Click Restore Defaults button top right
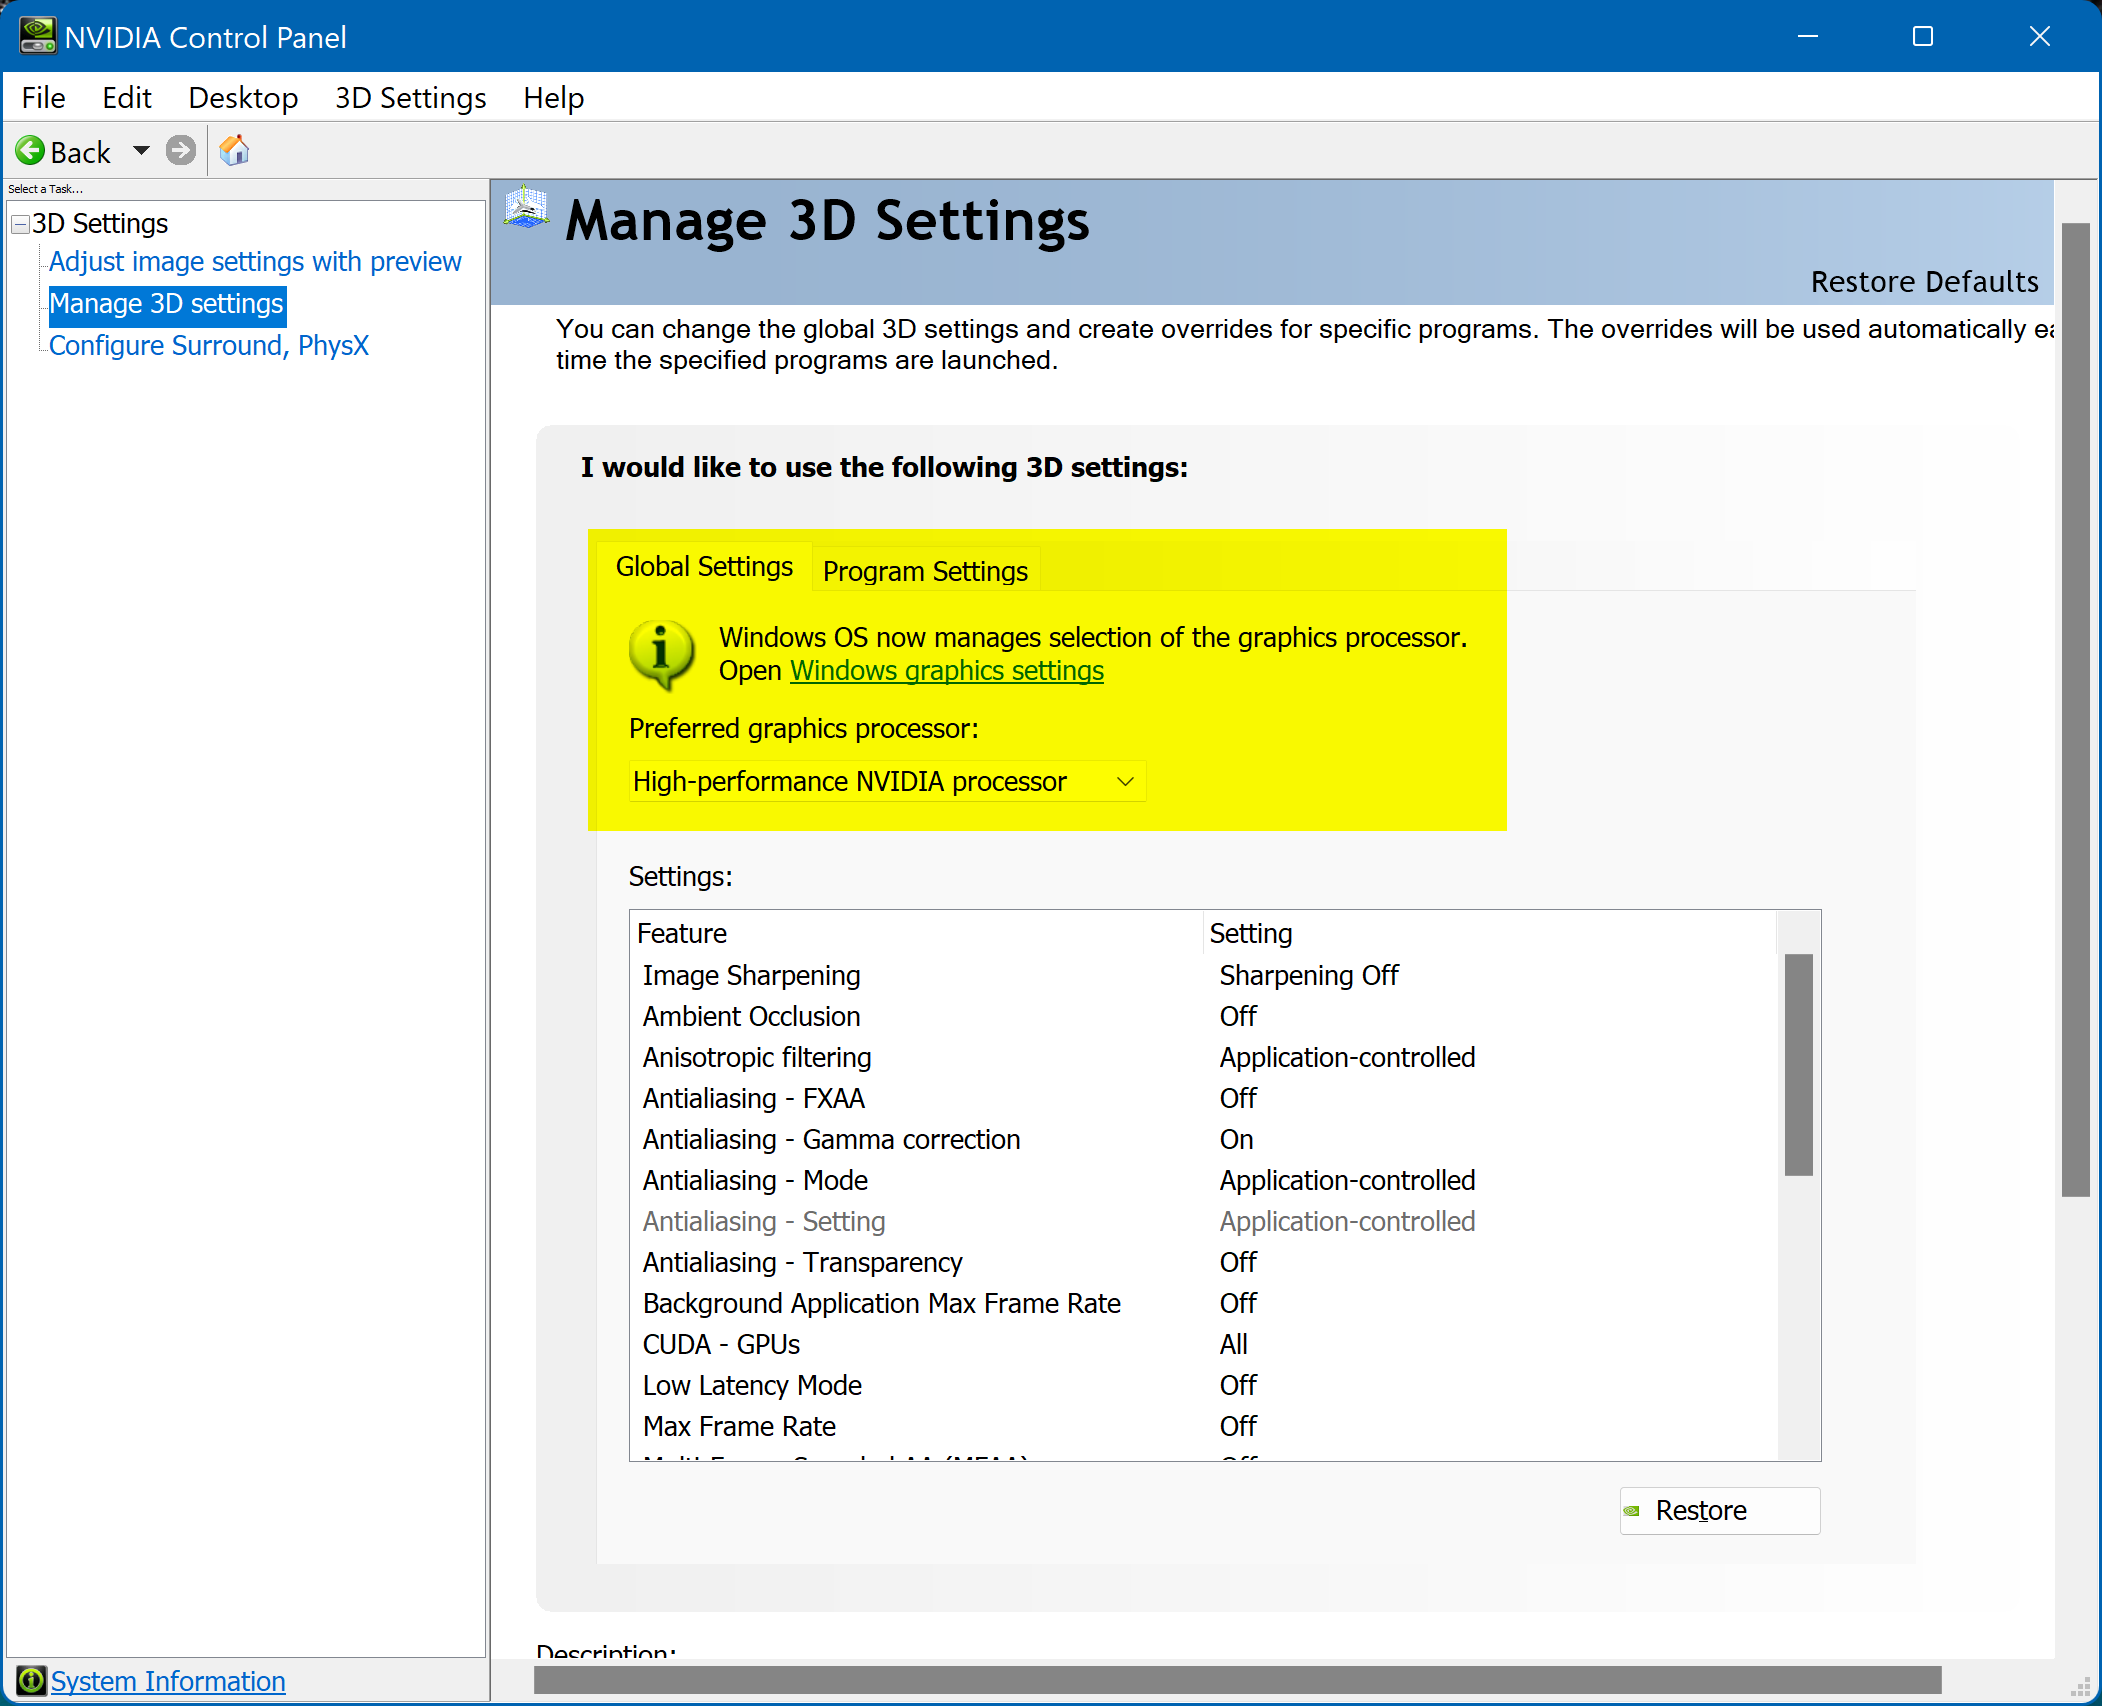The image size is (2102, 1706). pyautogui.click(x=1923, y=280)
